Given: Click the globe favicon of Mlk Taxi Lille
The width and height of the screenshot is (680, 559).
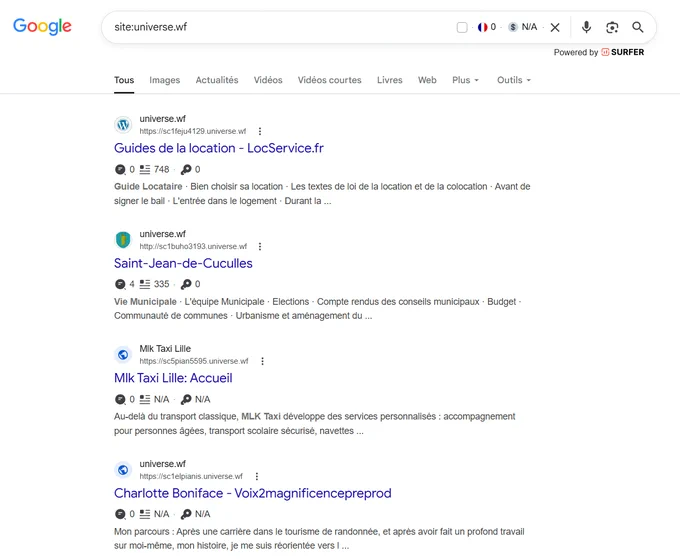Looking at the screenshot, I should [x=123, y=355].
